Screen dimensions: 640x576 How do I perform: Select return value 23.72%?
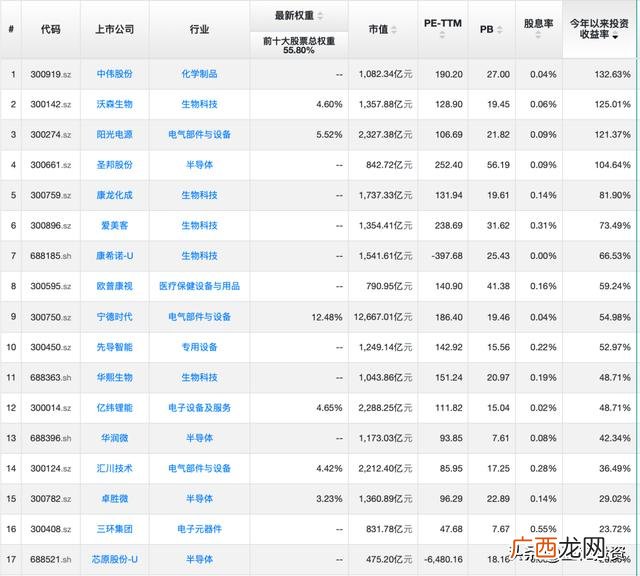coord(615,529)
